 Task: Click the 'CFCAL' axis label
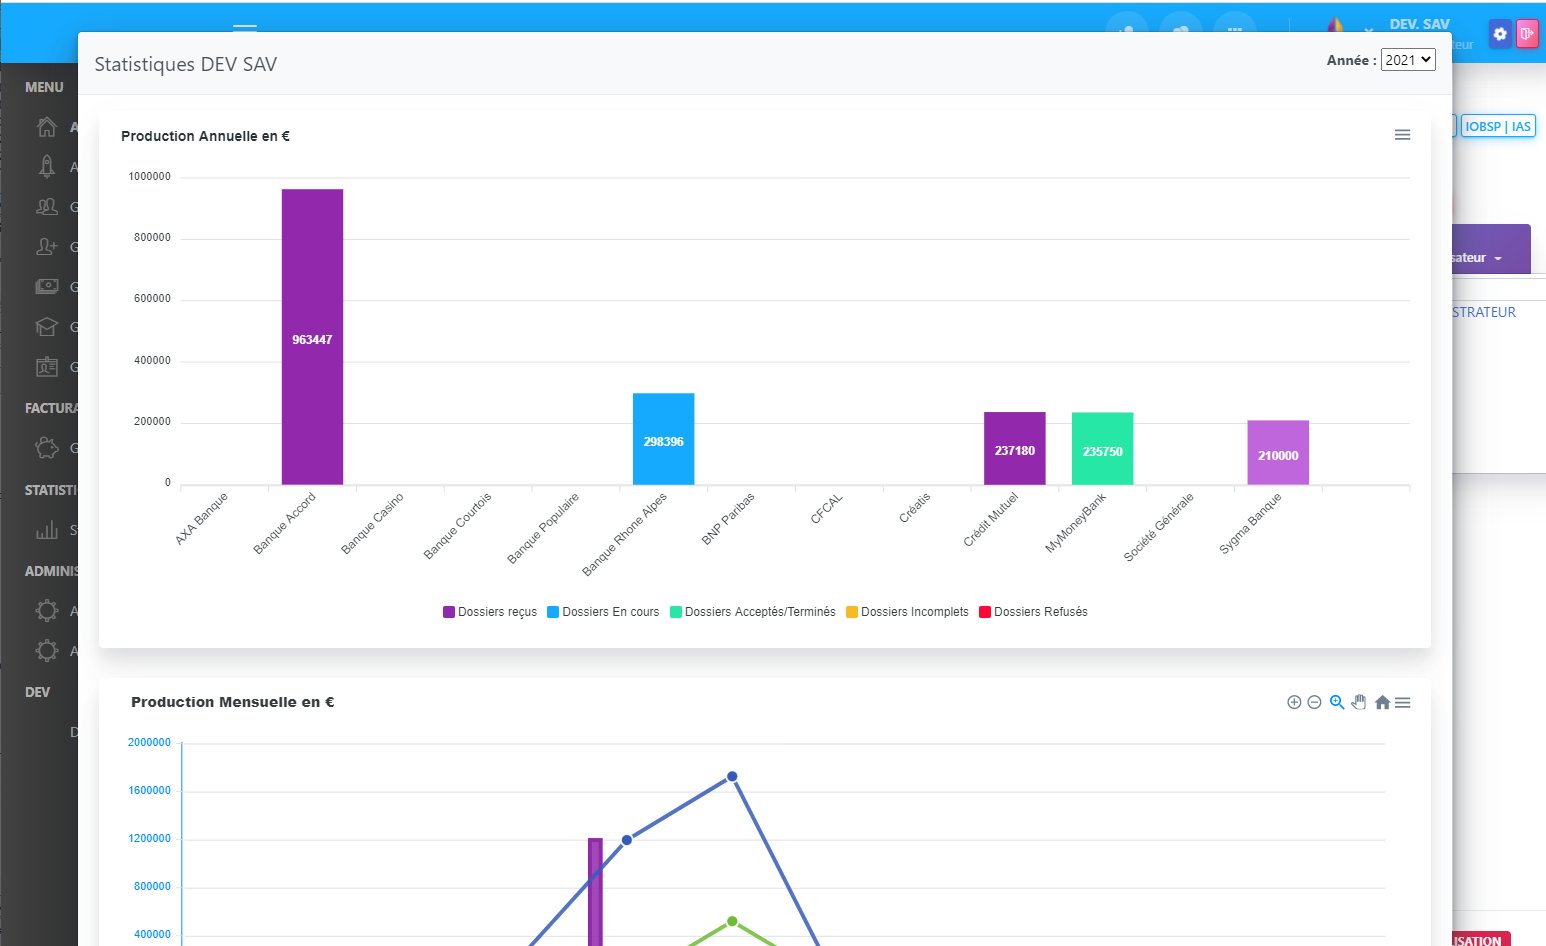[x=827, y=508]
